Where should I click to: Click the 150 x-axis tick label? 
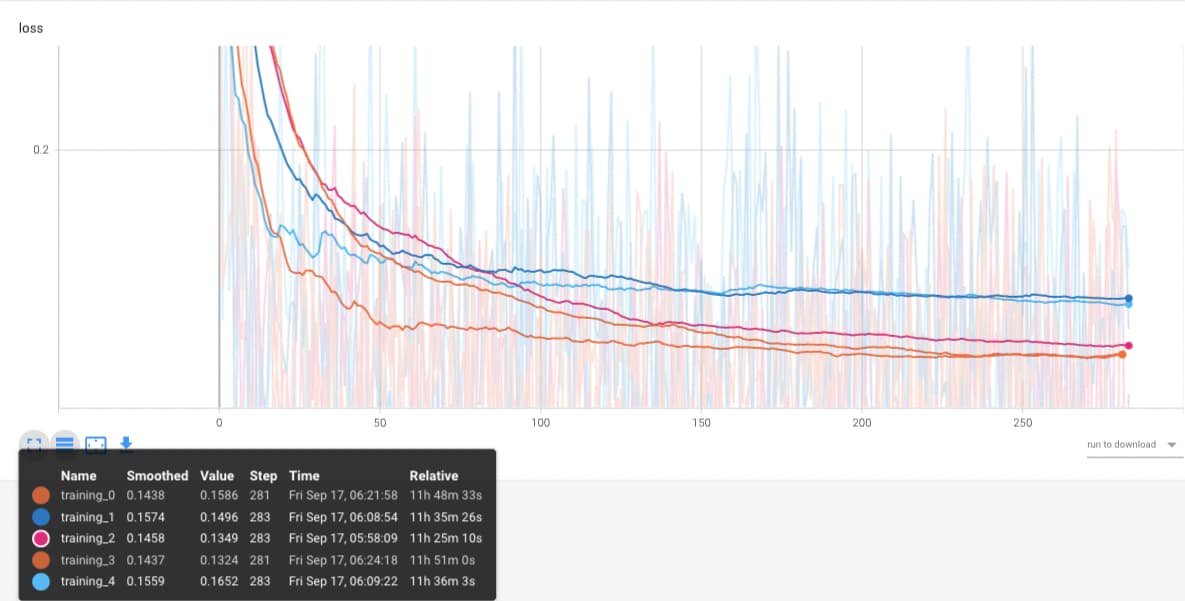tap(701, 423)
